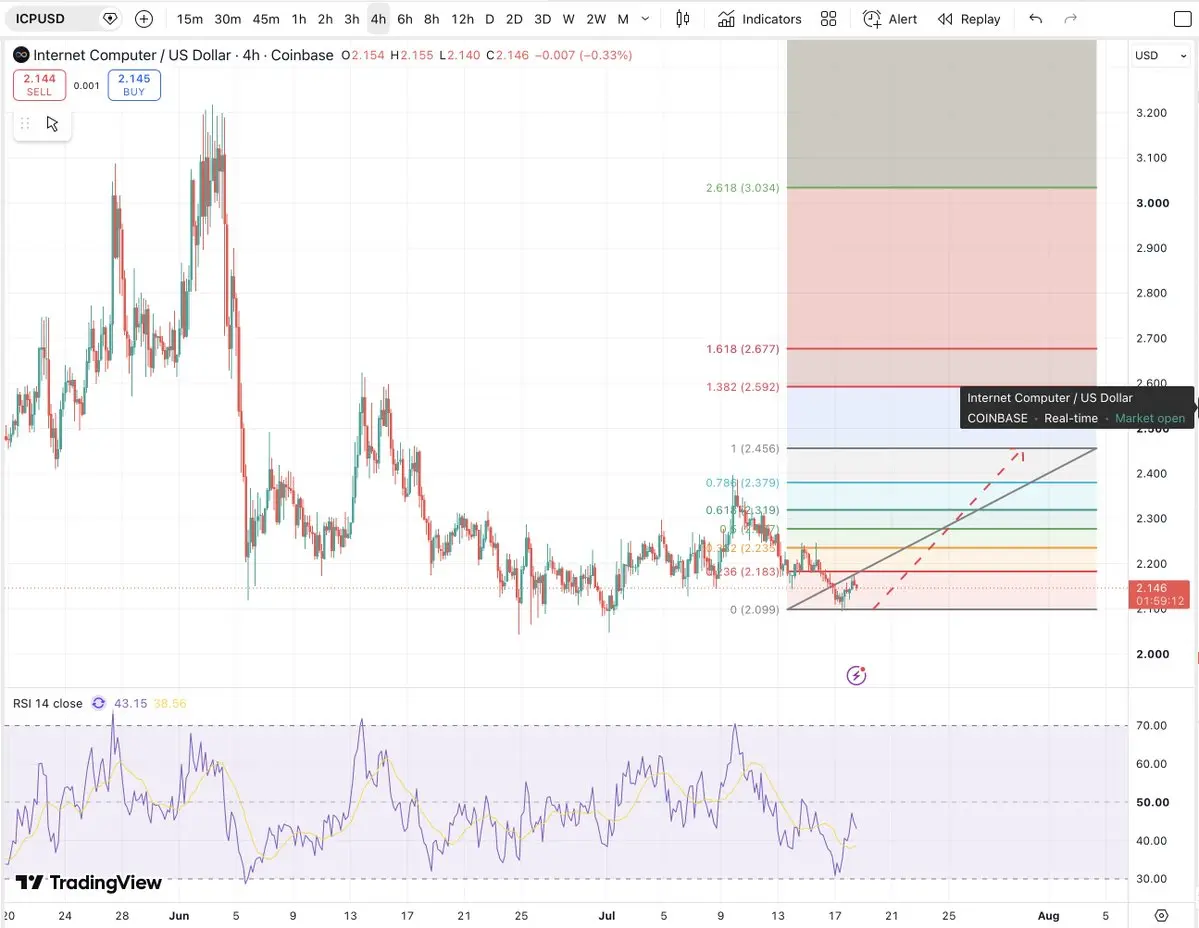
Task: Start bar Replay mode
Action: [x=969, y=19]
